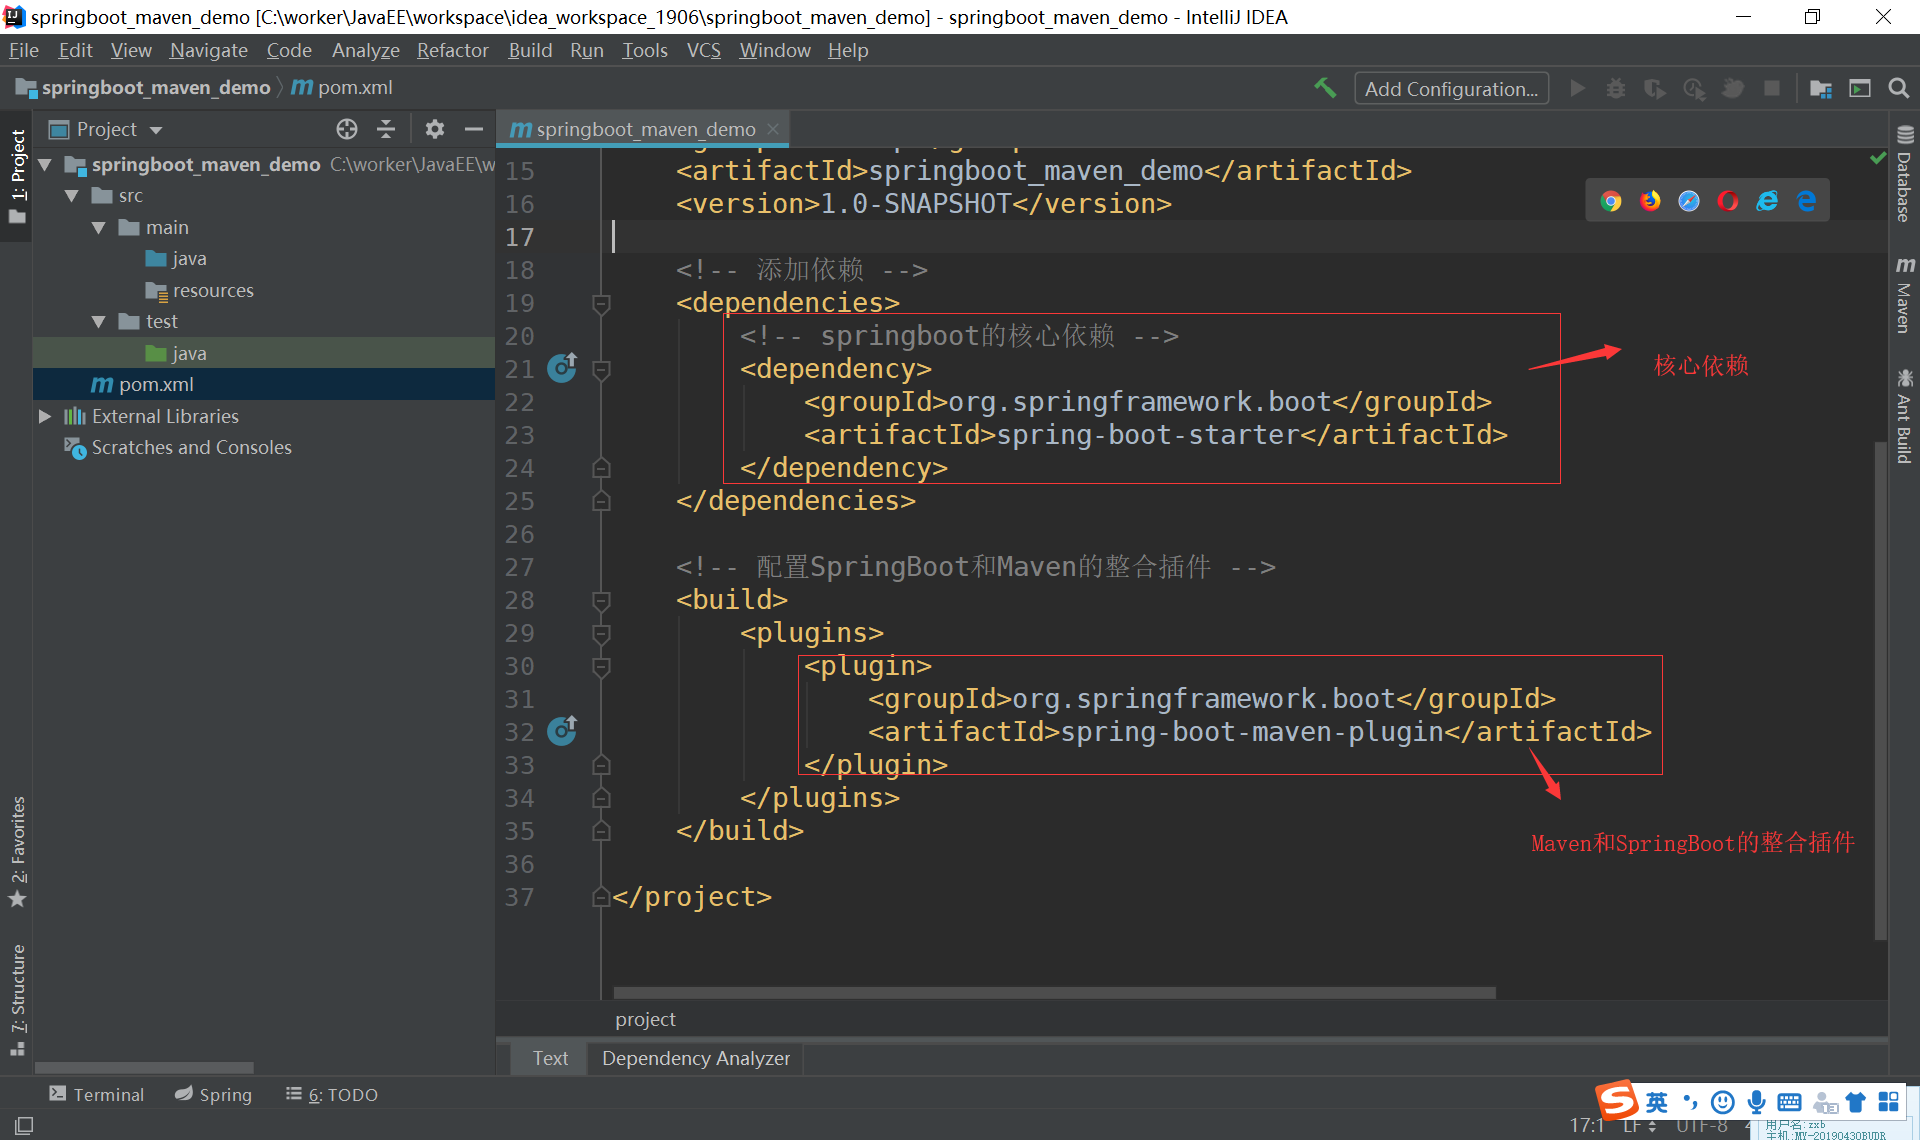Open pom.xml in Firefox browser icon
Screen dimensions: 1920x1140
point(1650,201)
